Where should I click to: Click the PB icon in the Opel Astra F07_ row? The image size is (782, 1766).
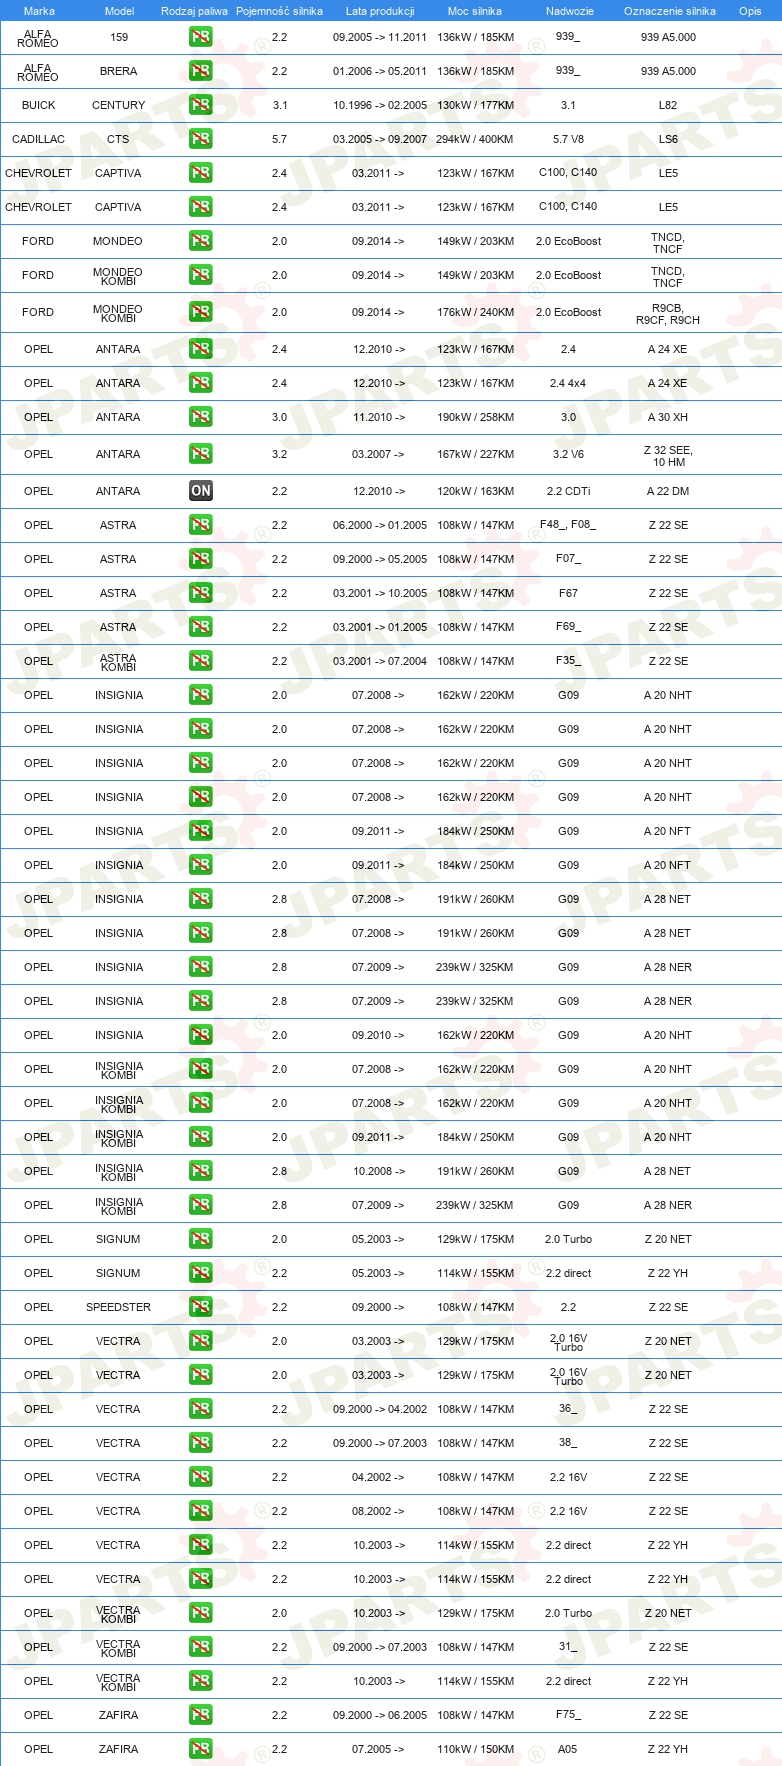pyautogui.click(x=201, y=559)
